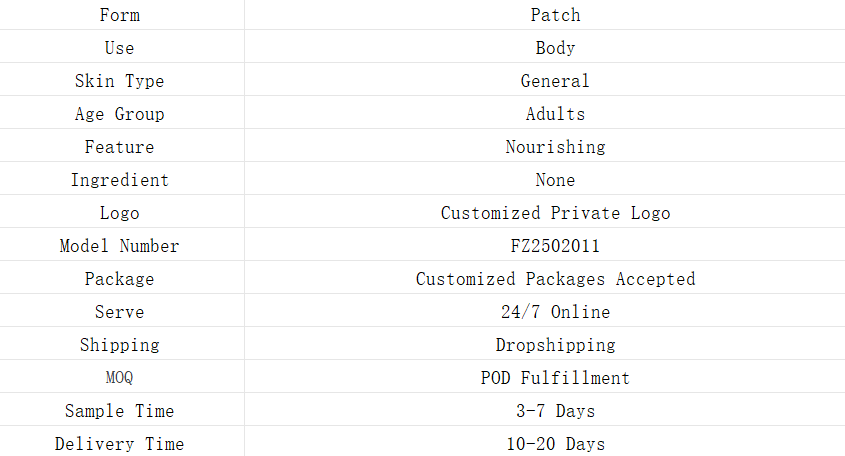Click the MOQ label cell

tap(120, 378)
